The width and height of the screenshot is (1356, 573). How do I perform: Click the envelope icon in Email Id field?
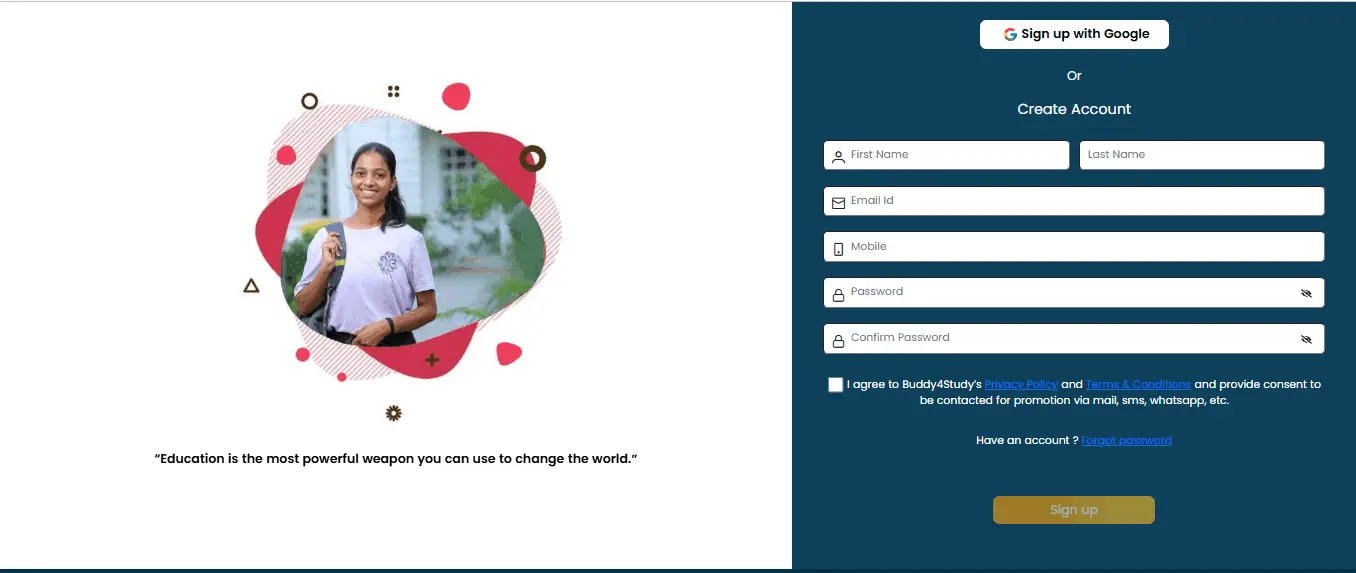tap(838, 203)
